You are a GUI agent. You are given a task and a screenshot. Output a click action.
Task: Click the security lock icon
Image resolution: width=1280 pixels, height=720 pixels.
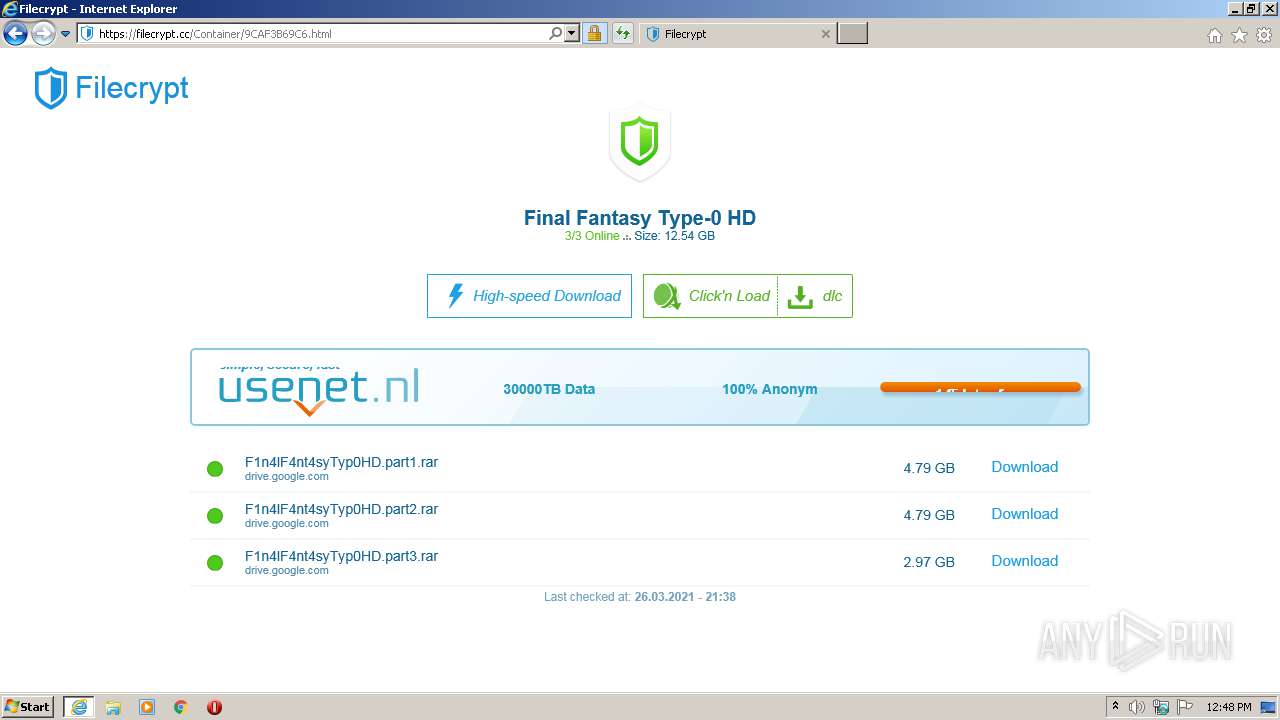point(595,33)
